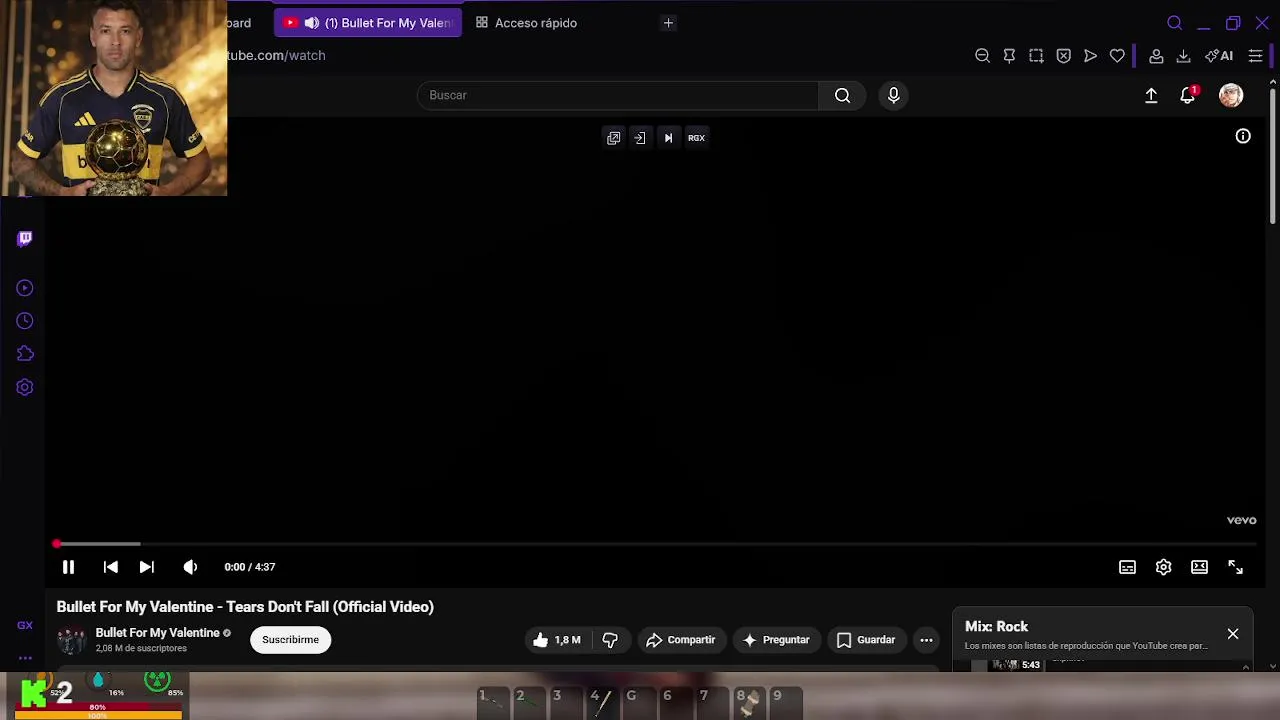
Task: Open sidebar Settings gear icon
Action: click(x=25, y=387)
